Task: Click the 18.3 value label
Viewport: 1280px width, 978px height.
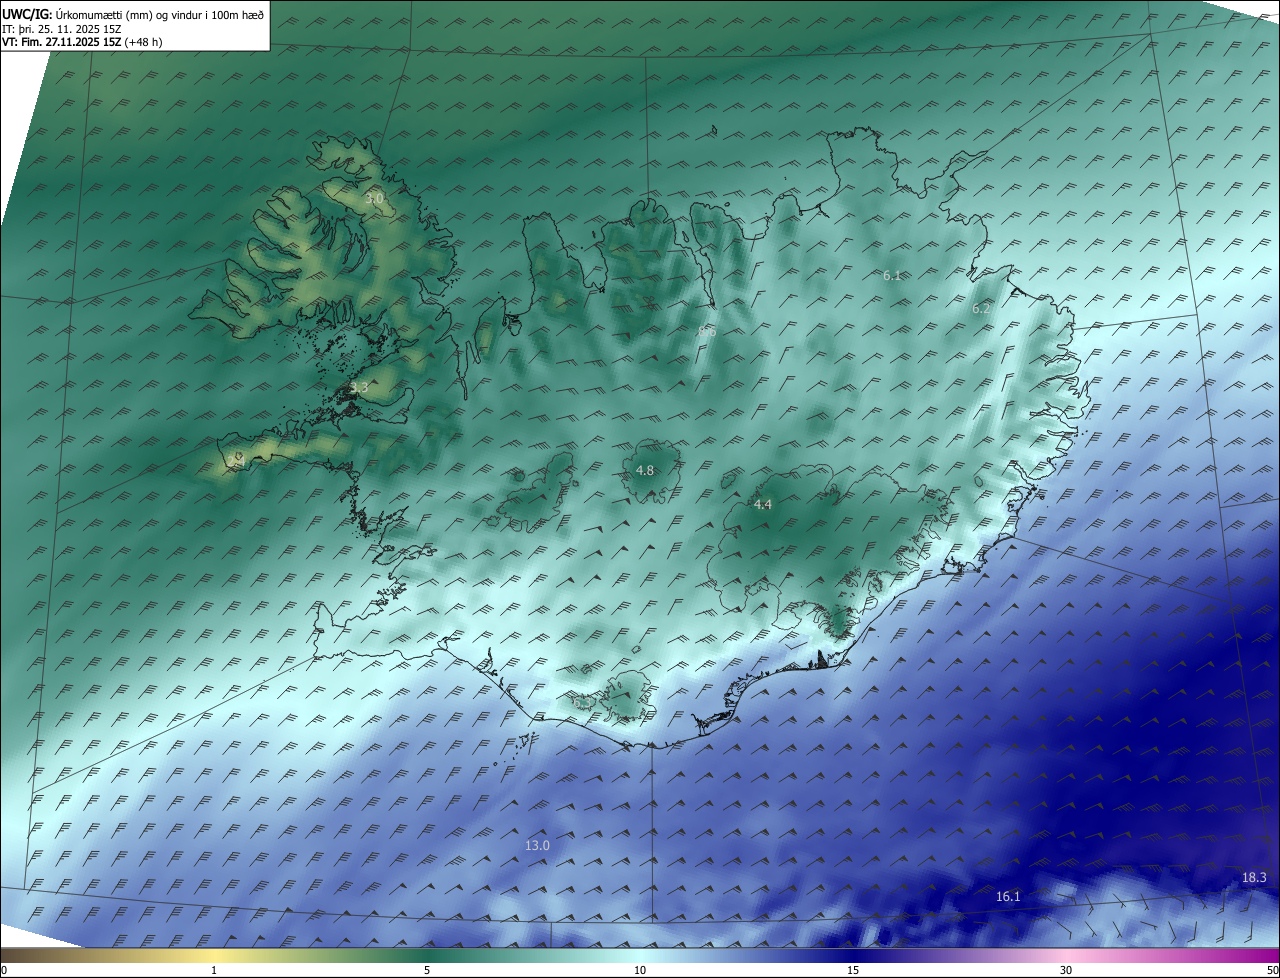Action: pyautogui.click(x=1254, y=878)
